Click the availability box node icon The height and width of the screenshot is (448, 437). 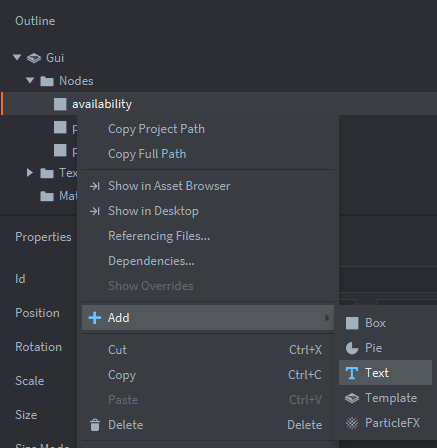60,104
